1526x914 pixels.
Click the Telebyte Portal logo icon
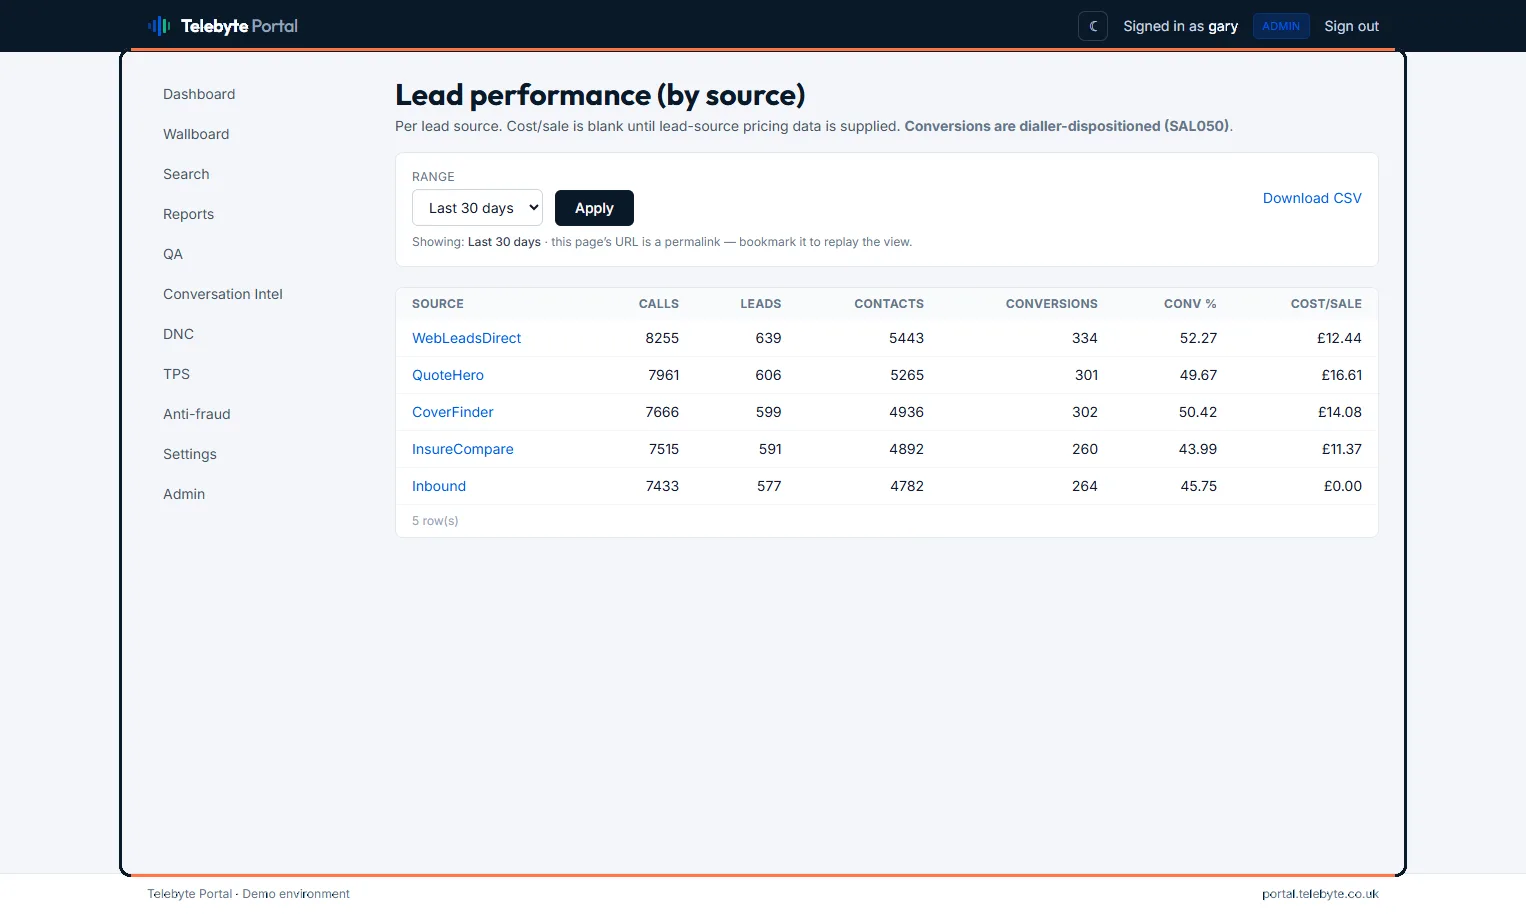coord(159,26)
